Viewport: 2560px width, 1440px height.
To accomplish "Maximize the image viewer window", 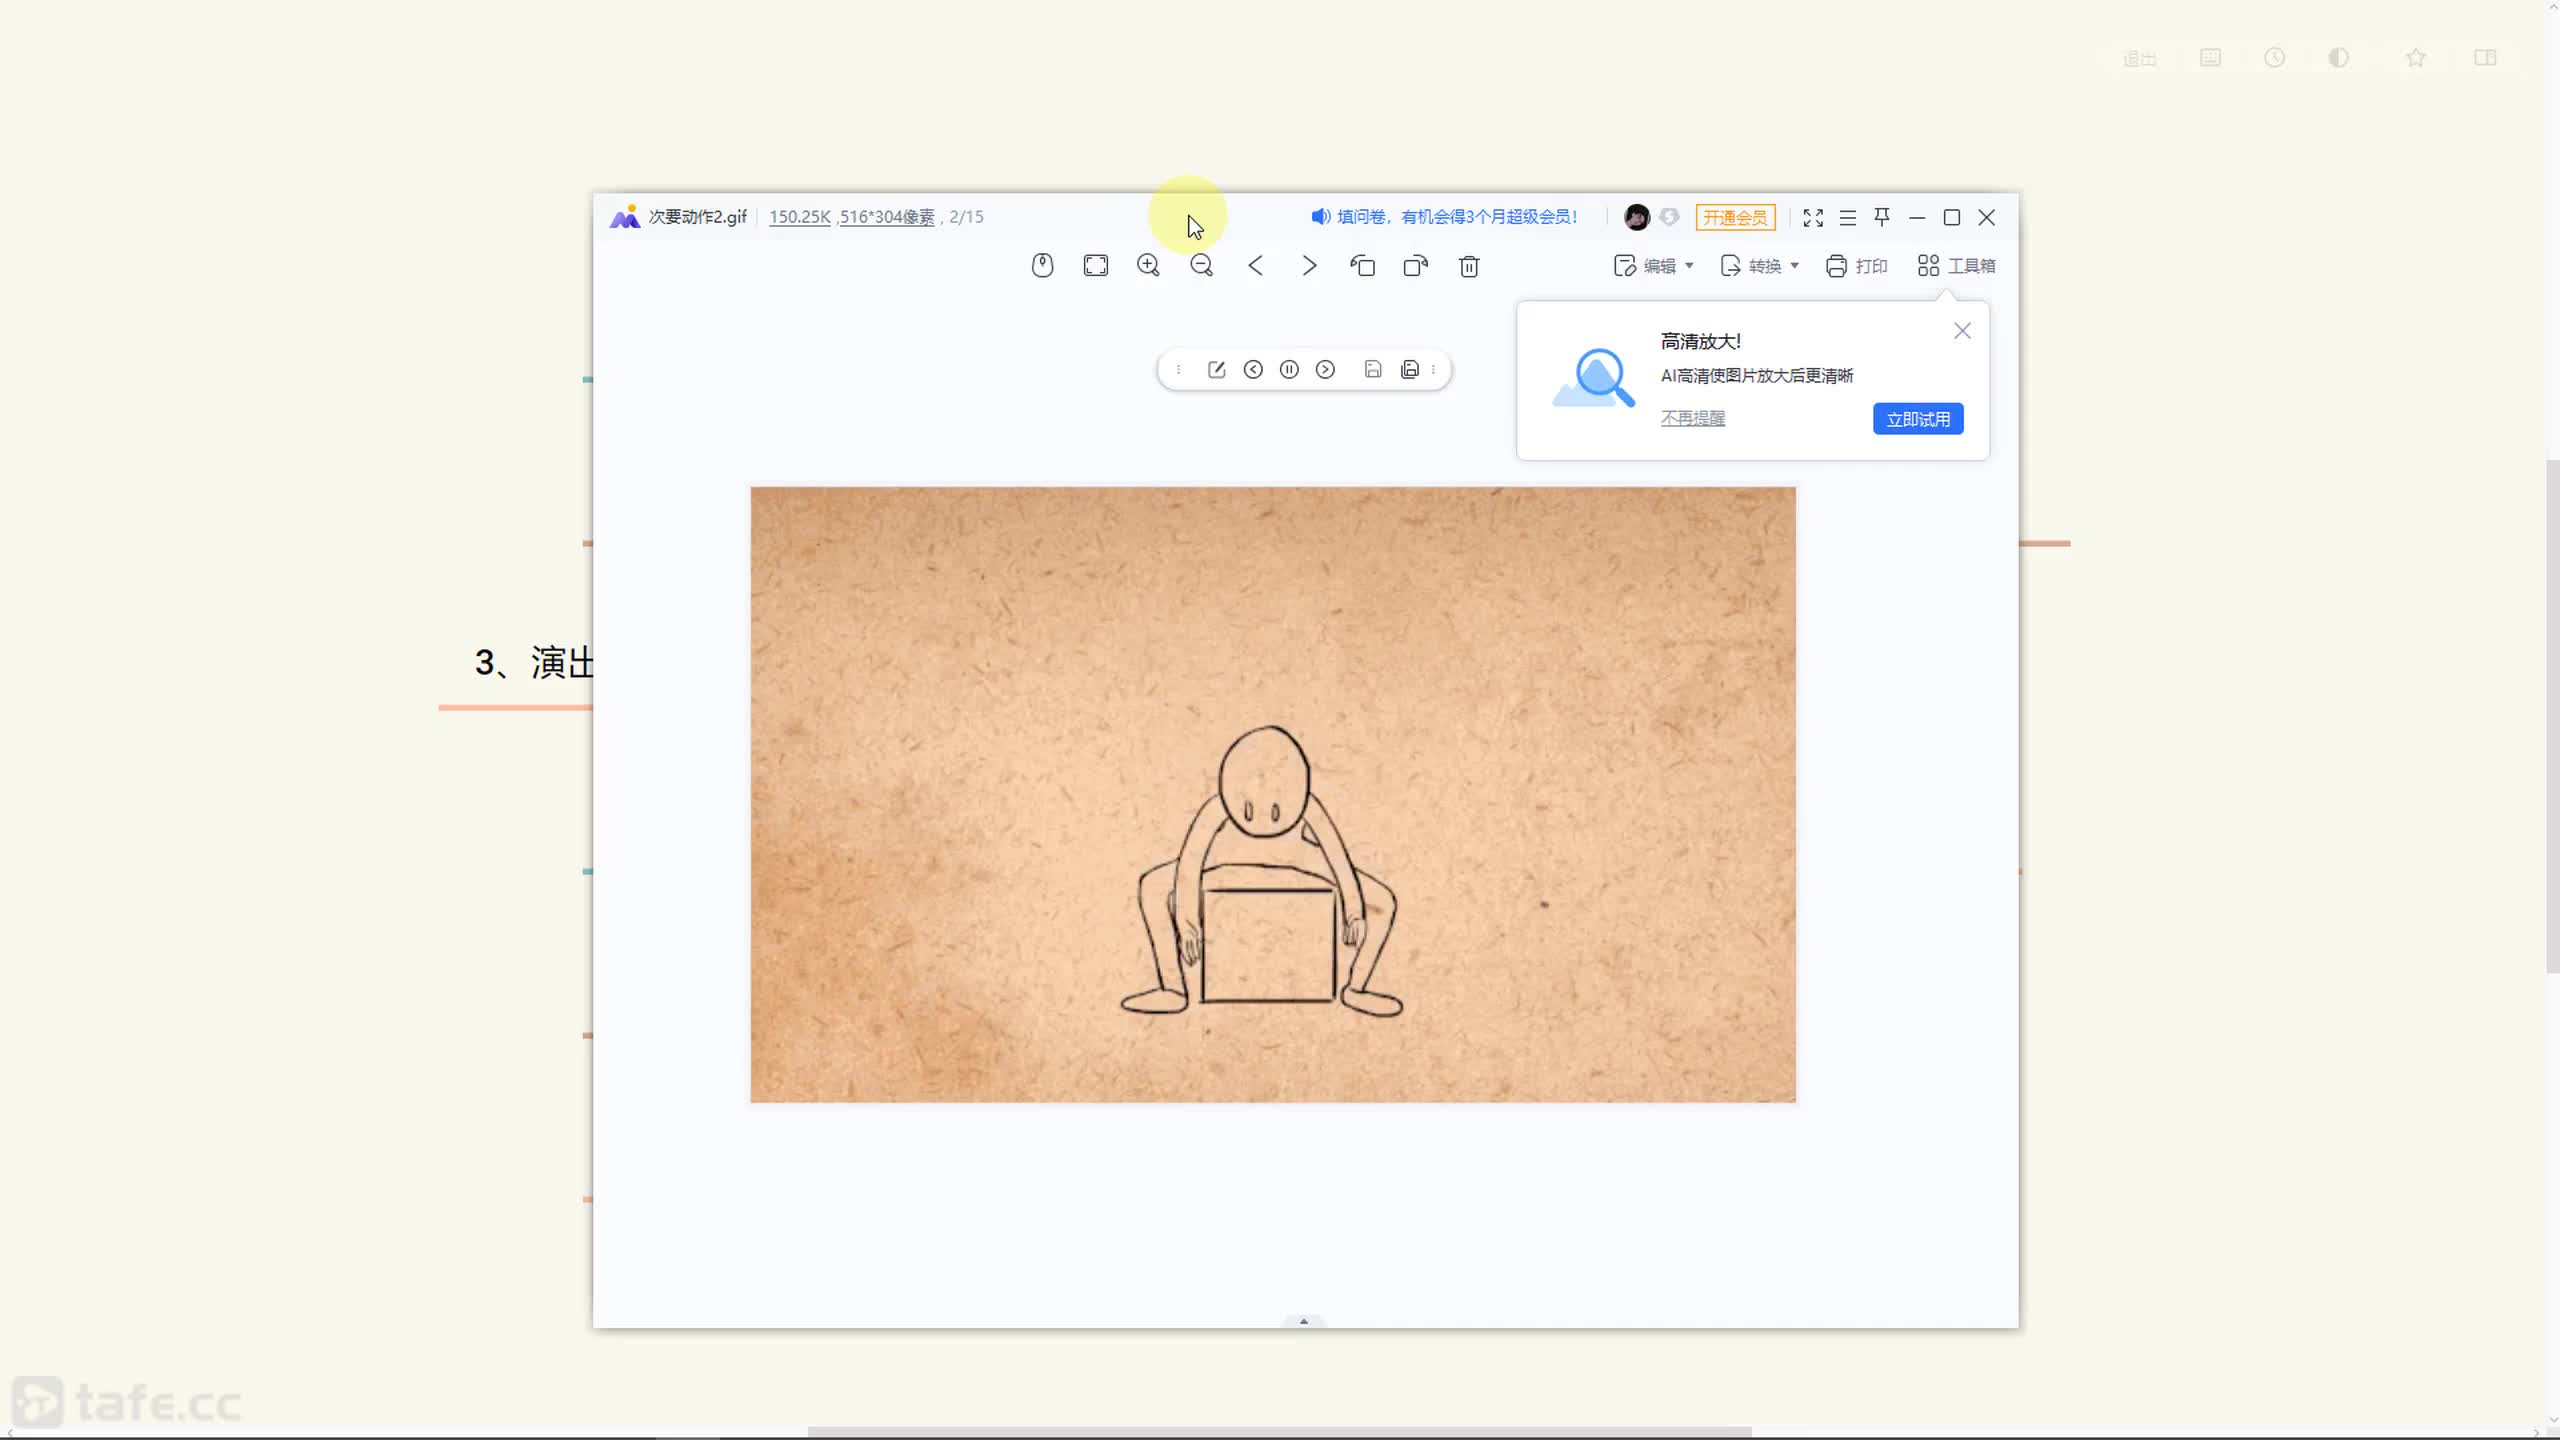I will point(1951,217).
